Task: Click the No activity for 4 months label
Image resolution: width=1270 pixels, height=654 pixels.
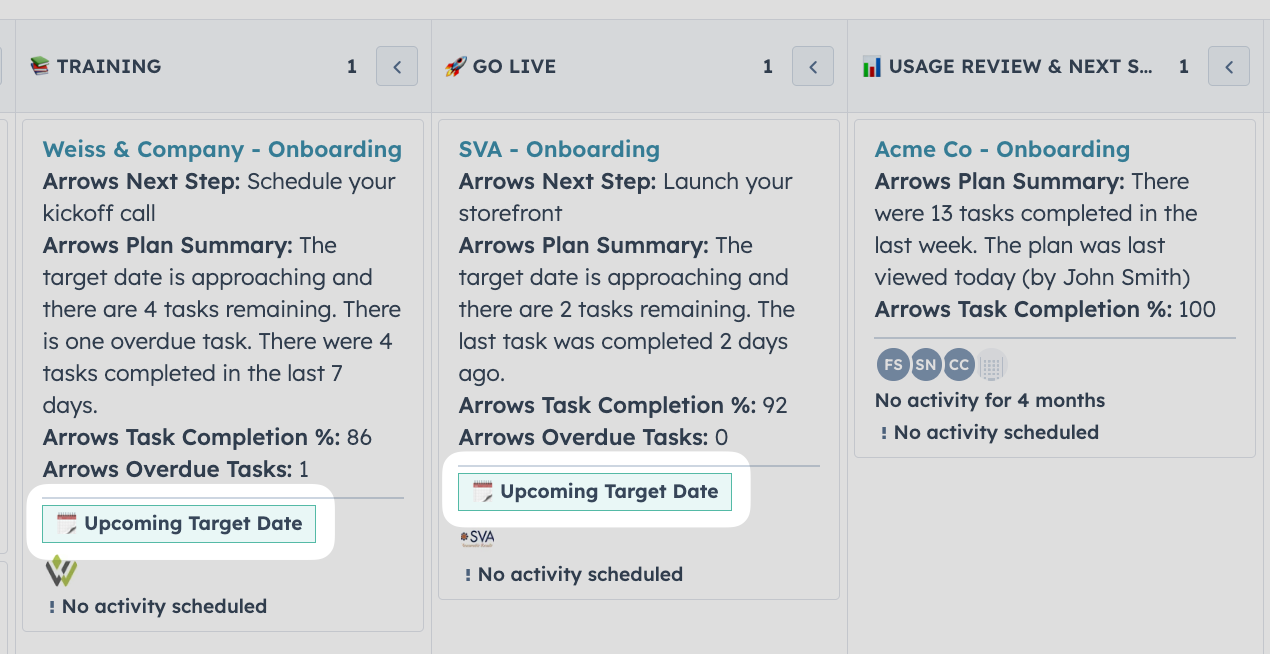Action: [989, 400]
